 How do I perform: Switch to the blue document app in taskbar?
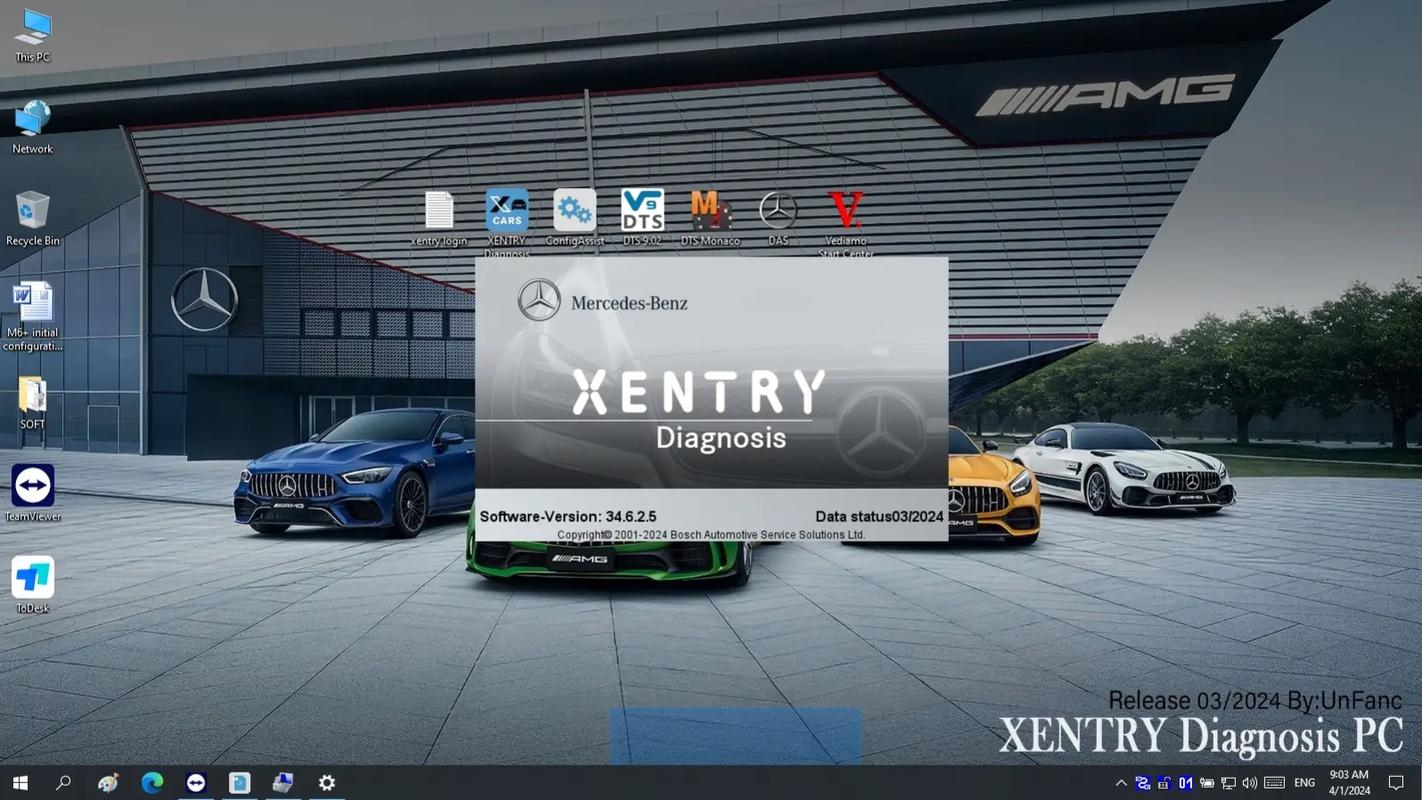click(x=239, y=783)
